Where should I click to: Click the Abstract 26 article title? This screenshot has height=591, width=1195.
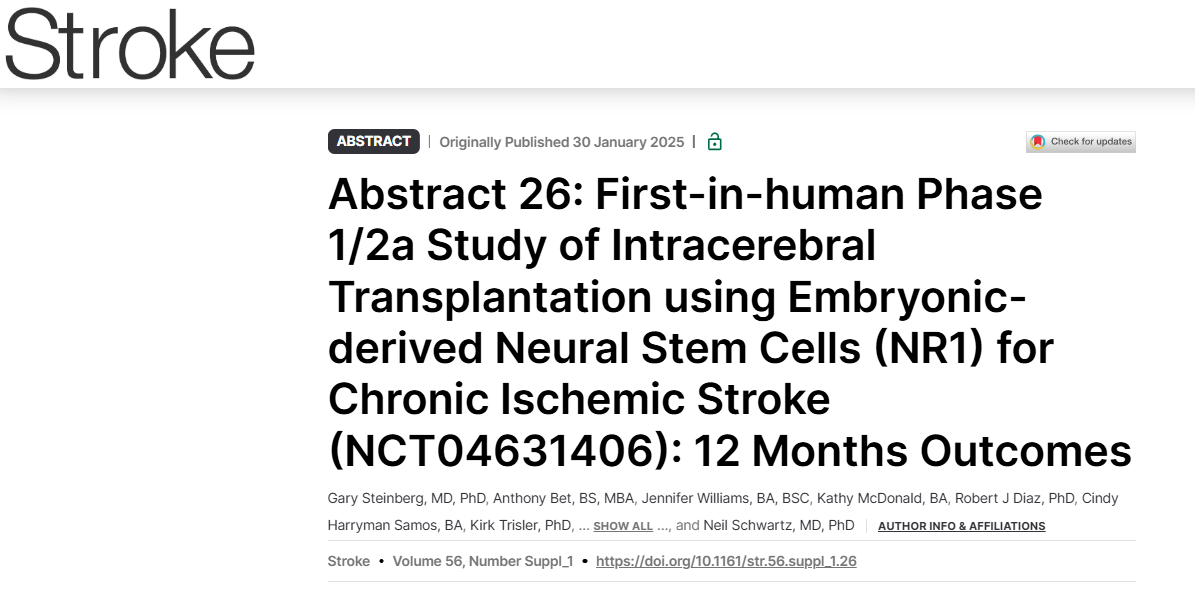tap(730, 323)
